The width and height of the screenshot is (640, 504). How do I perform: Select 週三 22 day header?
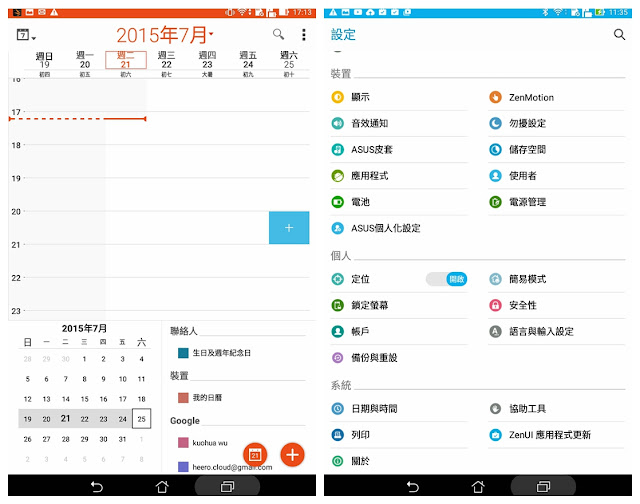167,60
